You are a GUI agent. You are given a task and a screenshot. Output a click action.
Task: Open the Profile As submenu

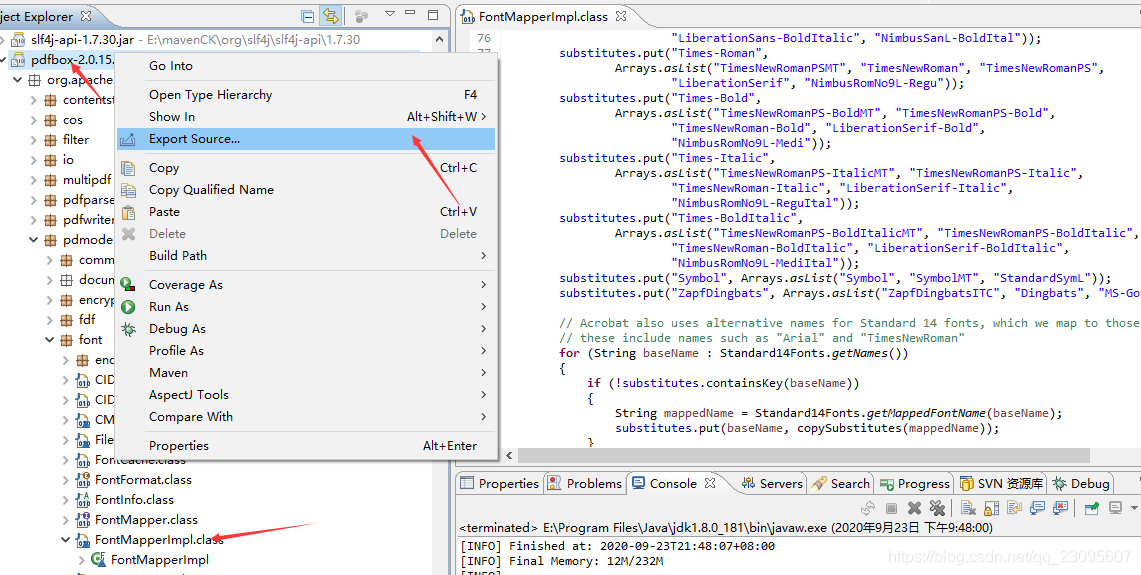[306, 351]
